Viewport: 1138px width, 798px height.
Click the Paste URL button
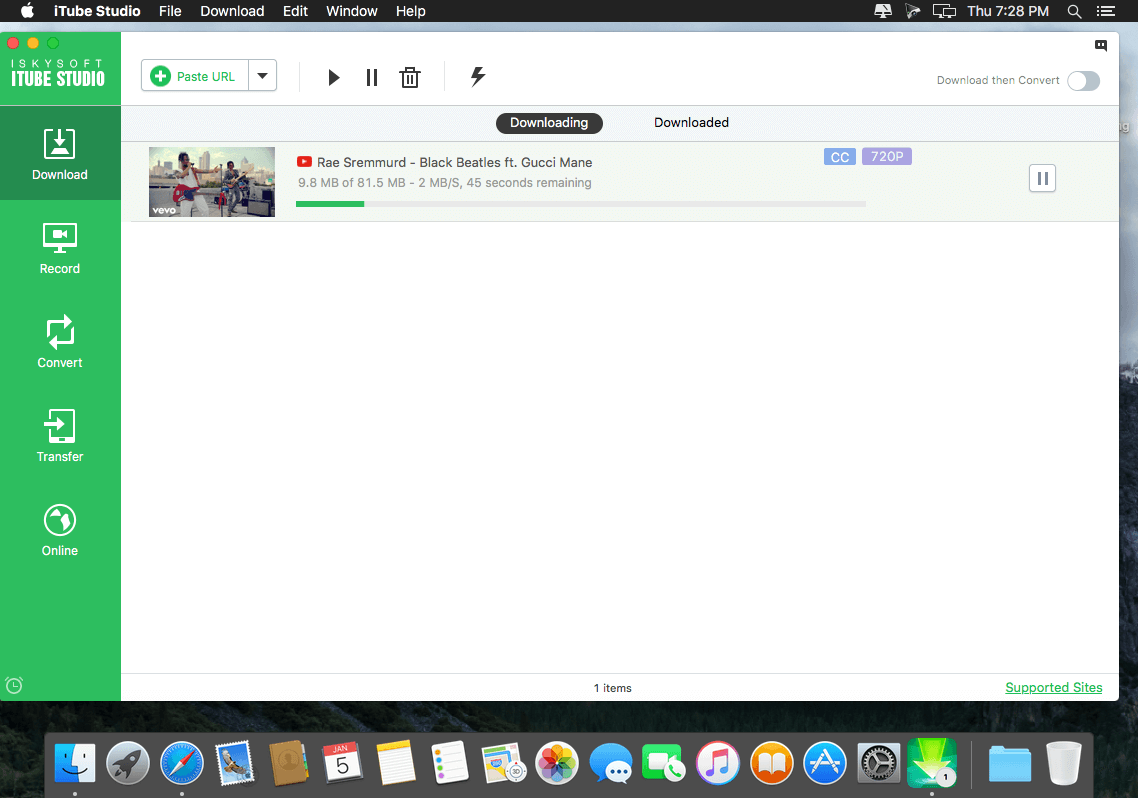195,76
